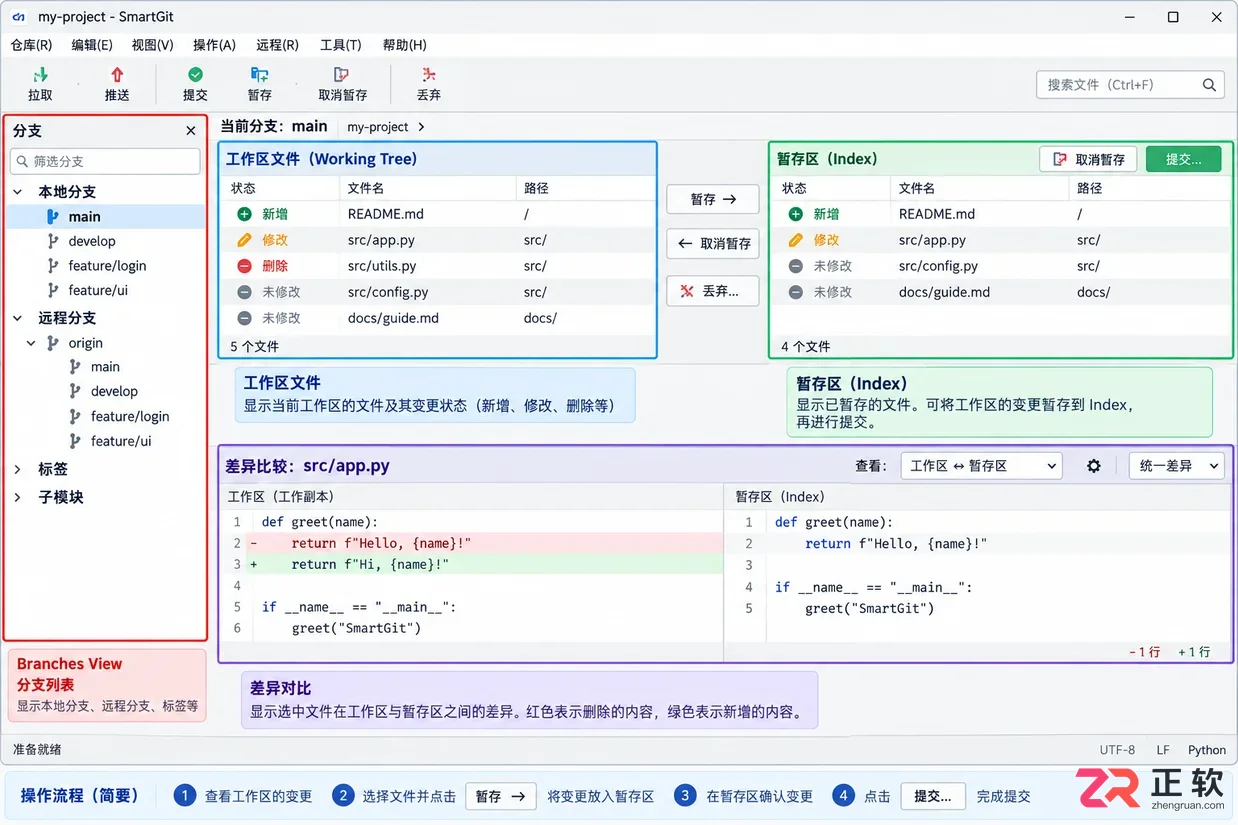Click the 搜索文件 search field
This screenshot has height=825, width=1238.
click(x=1130, y=85)
